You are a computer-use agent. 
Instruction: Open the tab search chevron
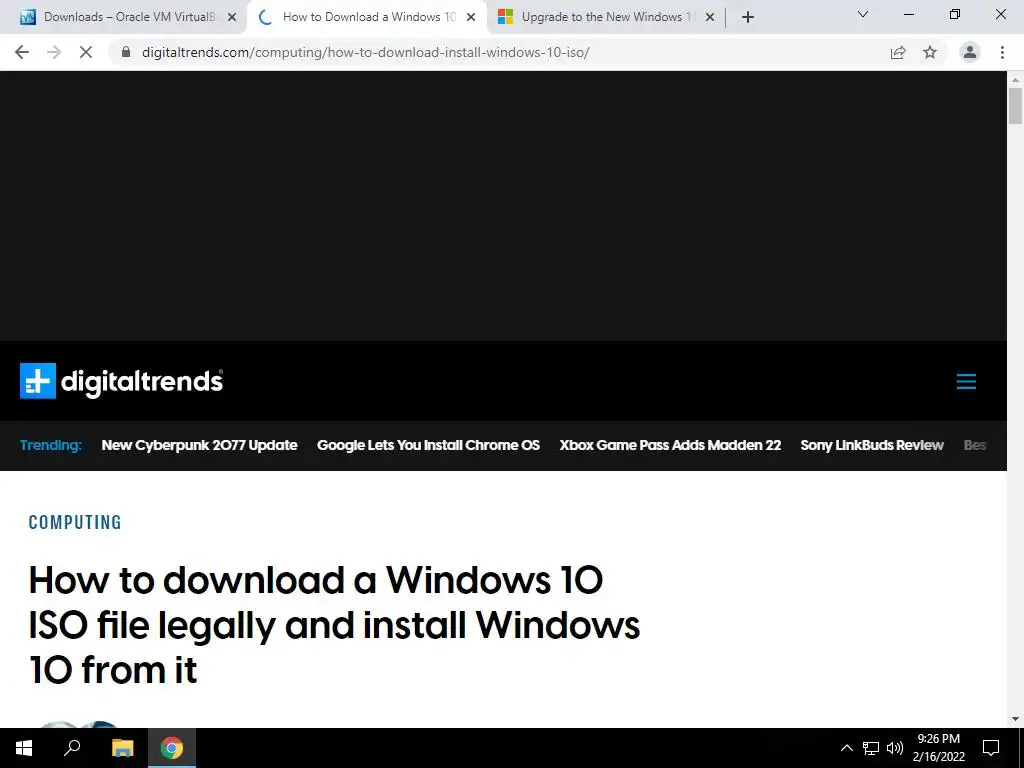863,14
